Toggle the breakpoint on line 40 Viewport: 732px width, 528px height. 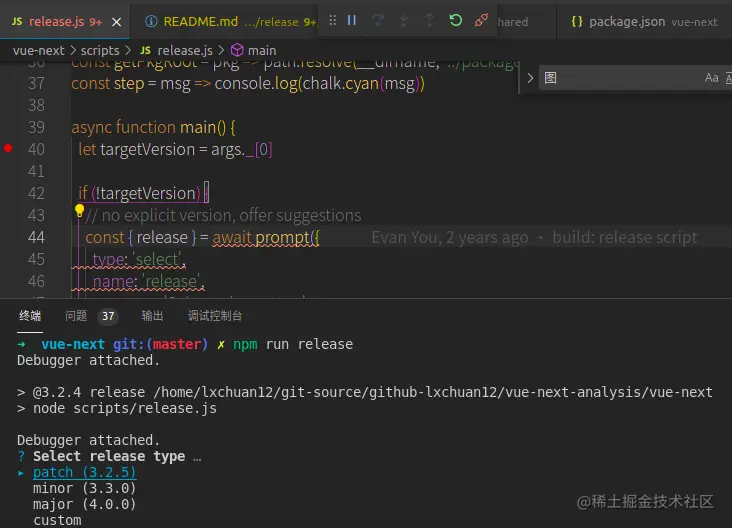(8, 148)
